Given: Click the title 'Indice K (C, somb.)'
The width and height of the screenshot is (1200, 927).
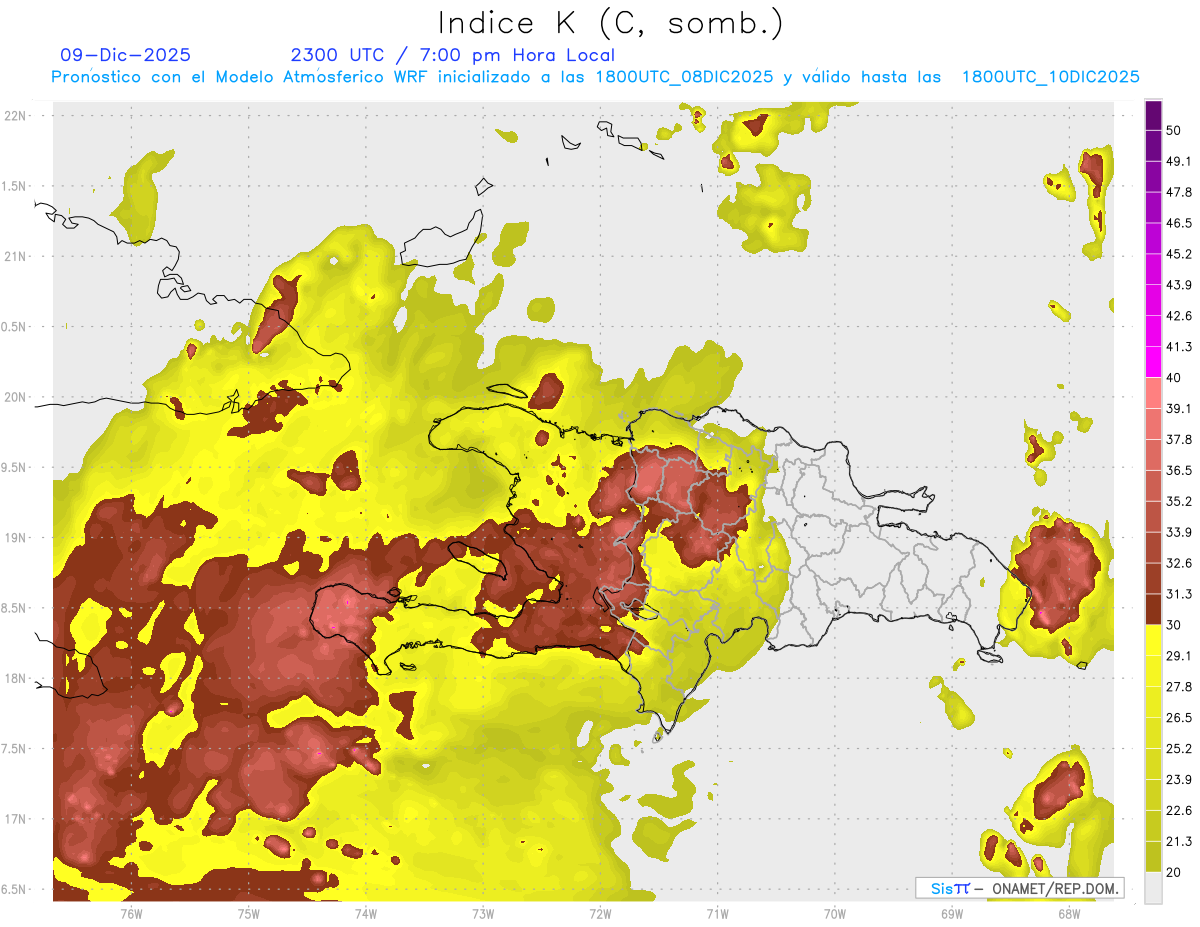Looking at the screenshot, I should click(x=611, y=22).
